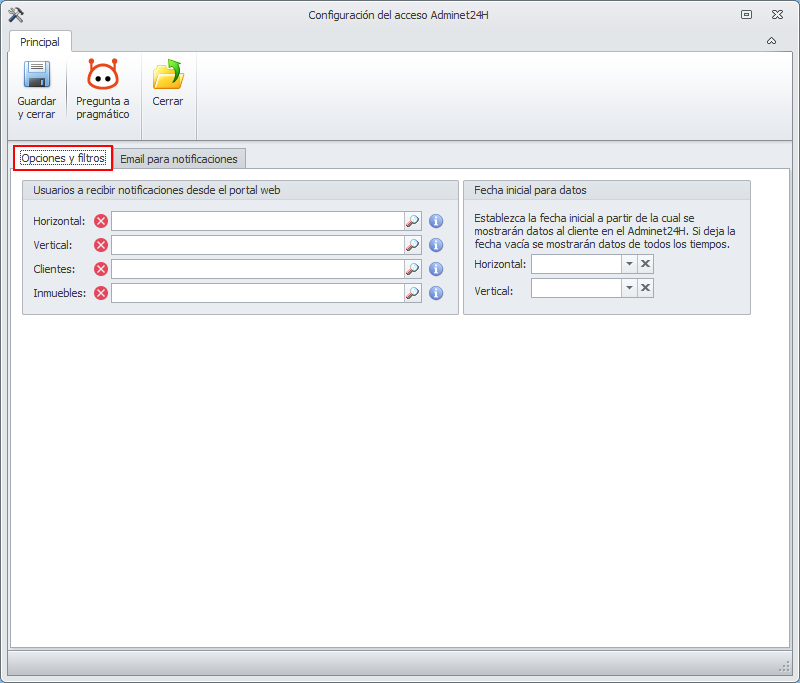800x683 pixels.
Task: Open the Horizontal date dropdown
Action: point(629,264)
